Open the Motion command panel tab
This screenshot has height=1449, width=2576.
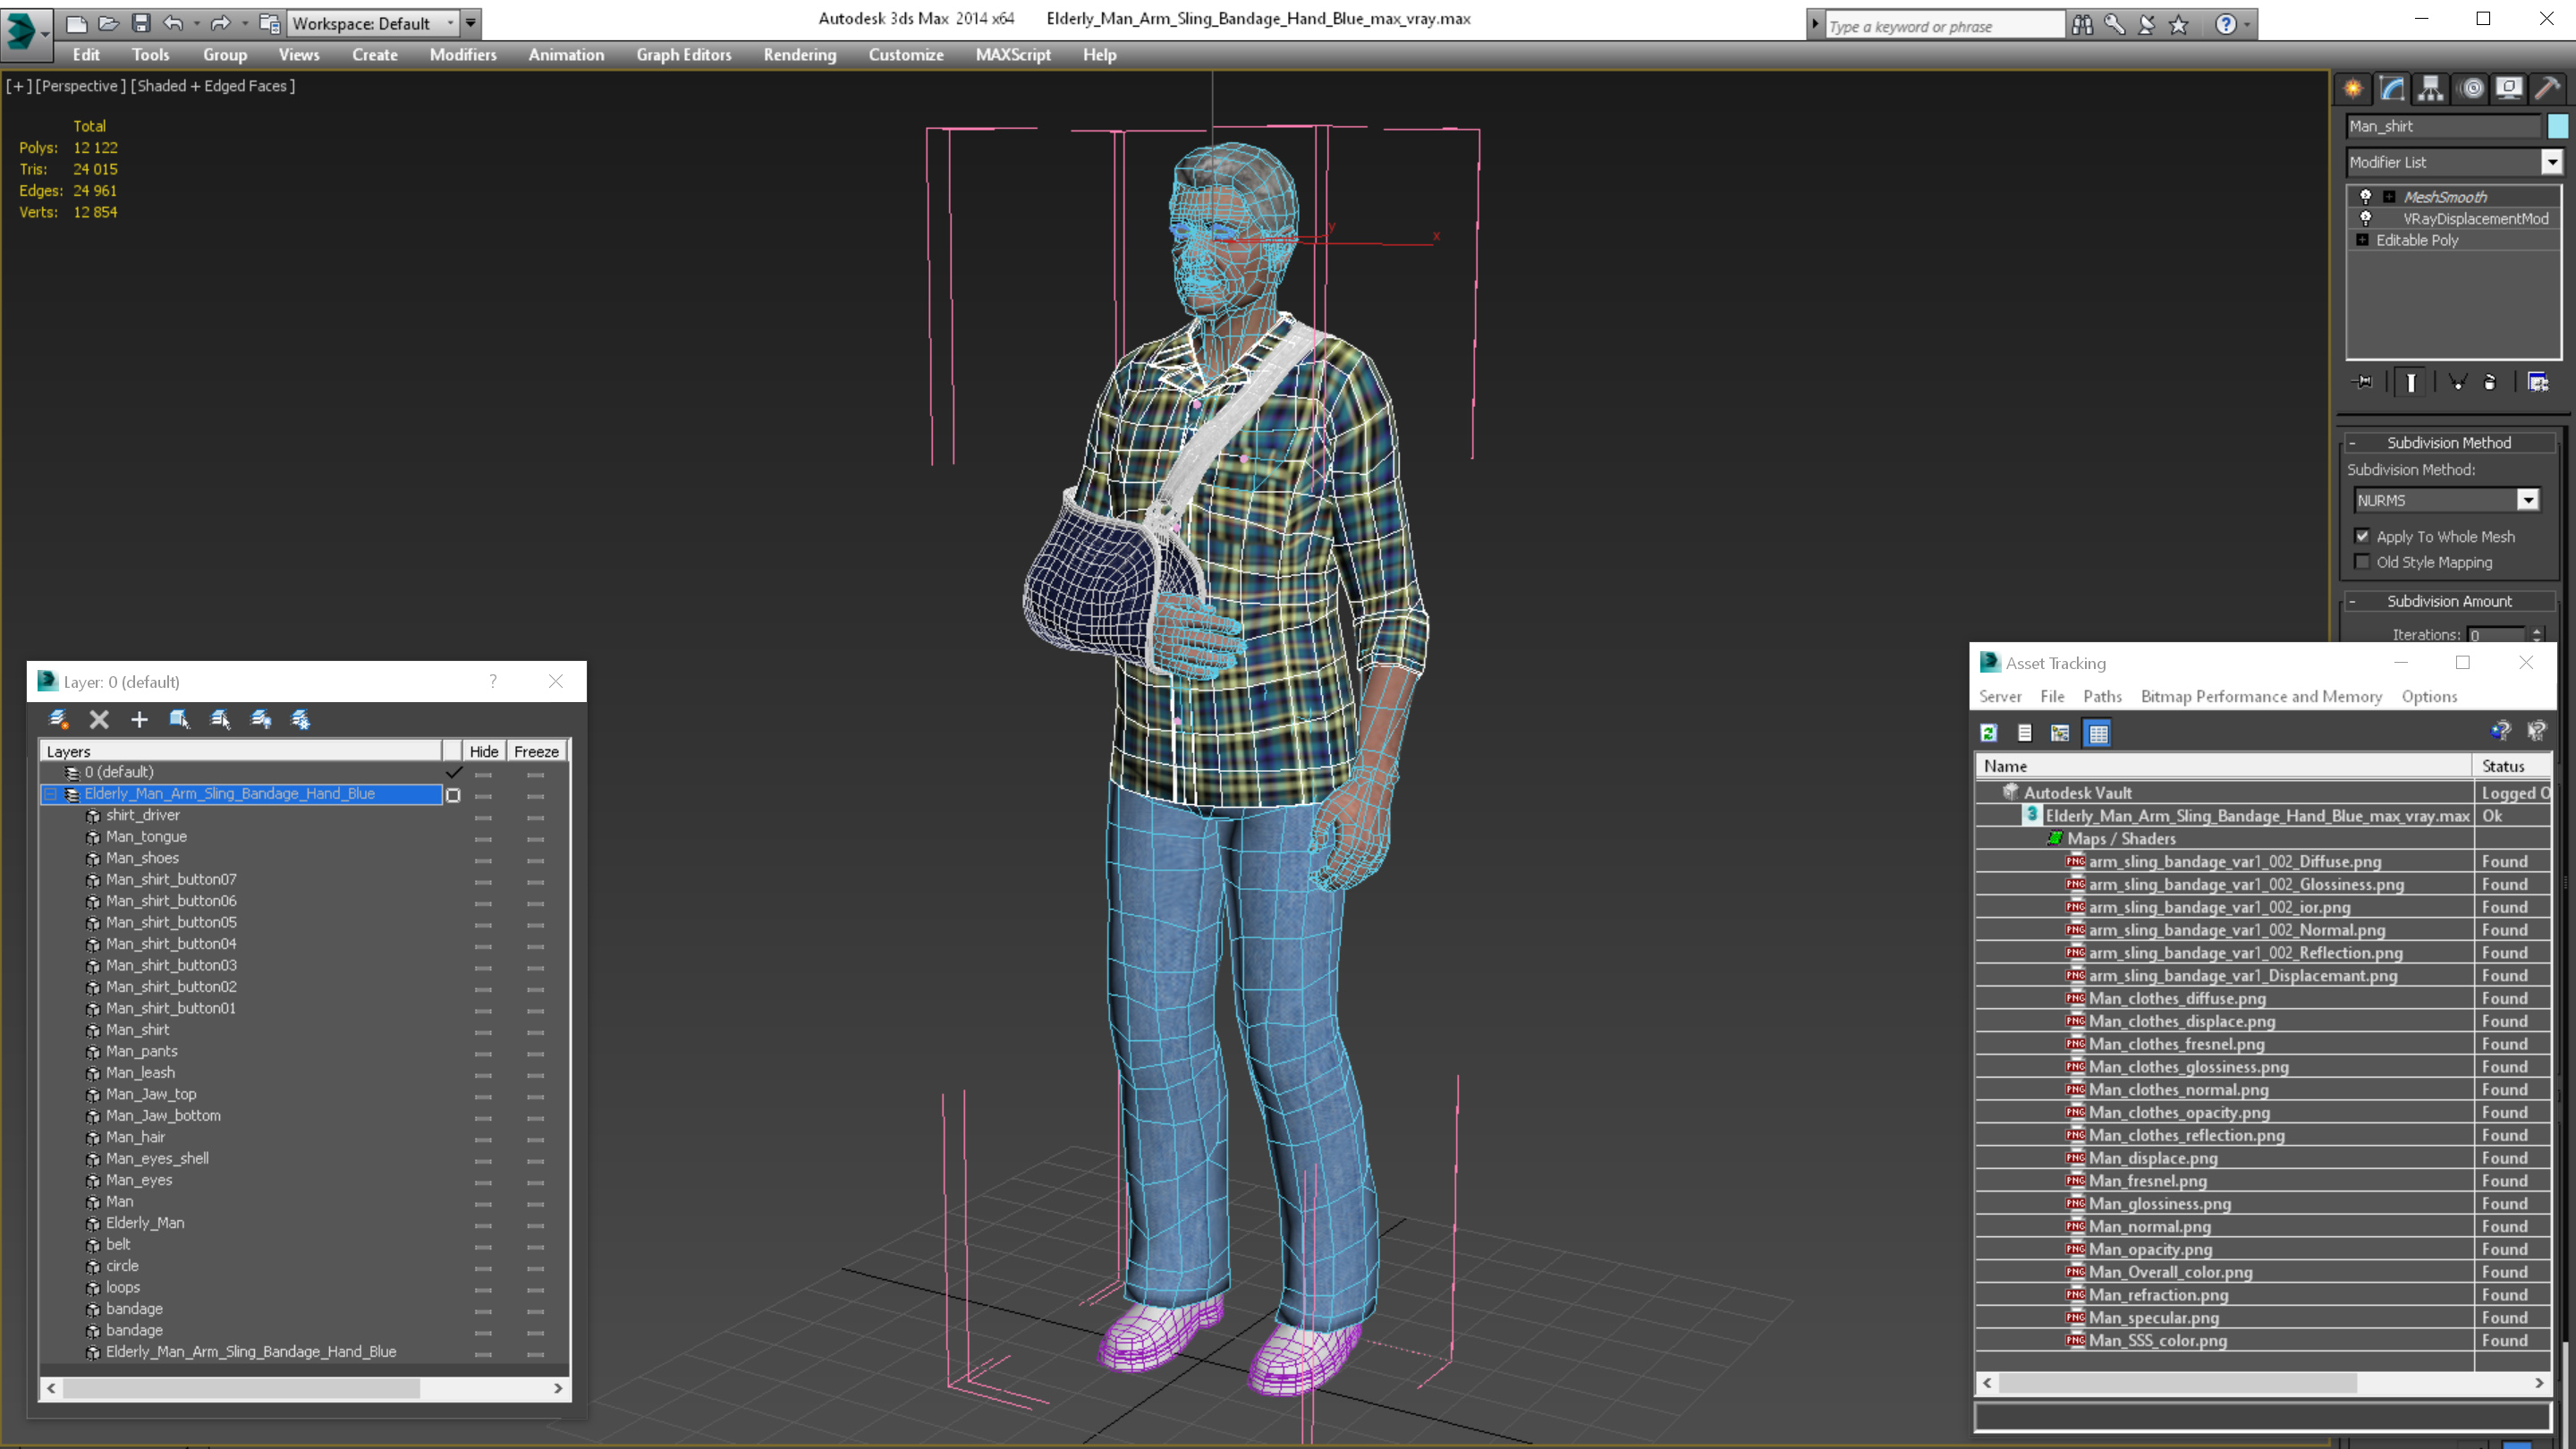pos(2471,88)
